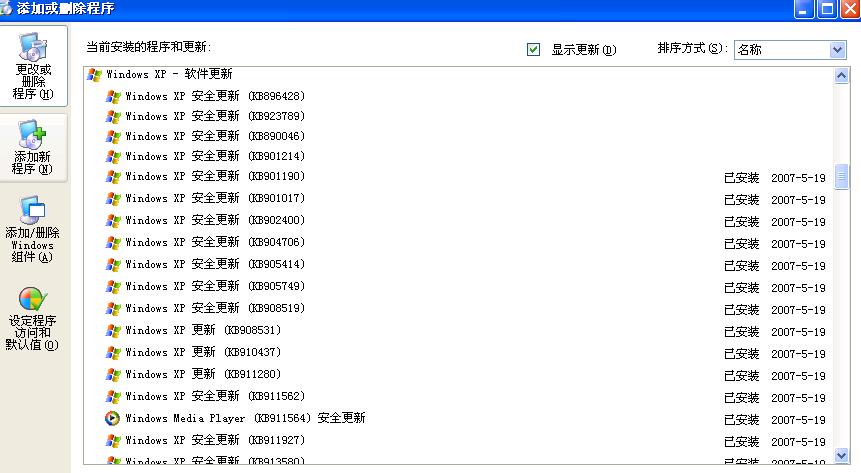The width and height of the screenshot is (861, 473).
Task: Select Windows XP 更新 (KB911280) entry
Action: coord(203,374)
